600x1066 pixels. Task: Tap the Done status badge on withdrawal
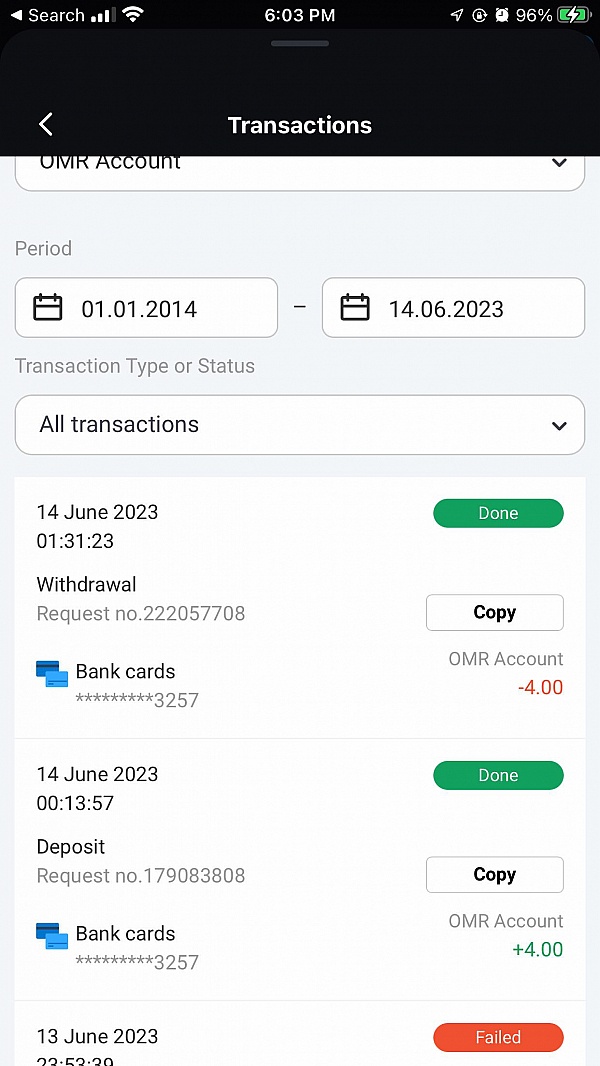coord(498,514)
